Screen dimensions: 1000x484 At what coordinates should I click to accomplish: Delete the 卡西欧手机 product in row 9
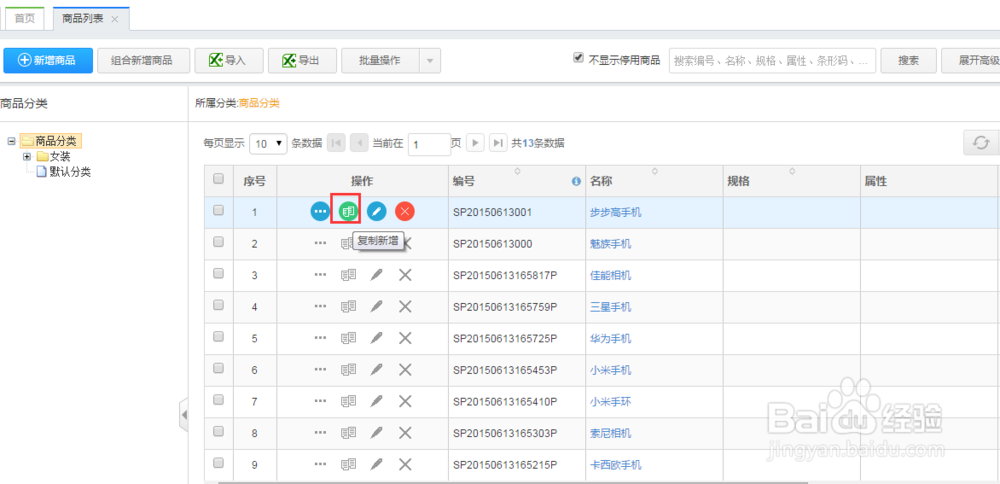pyautogui.click(x=405, y=464)
